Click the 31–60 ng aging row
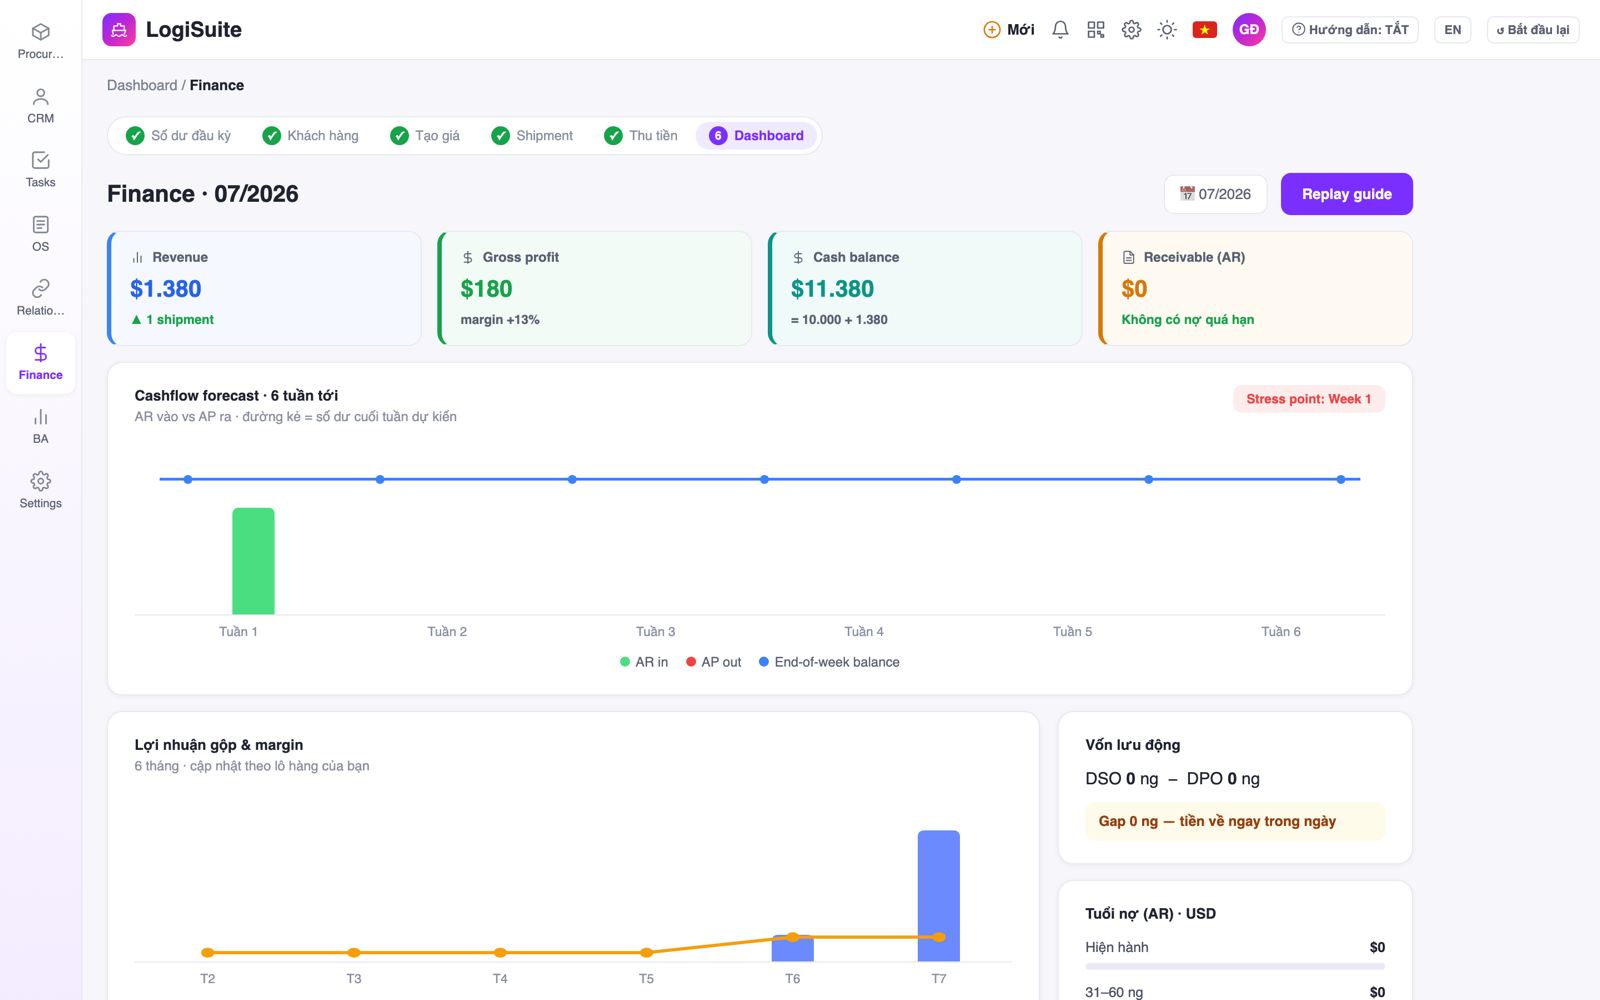Viewport: 1600px width, 1000px height. coord(1235,992)
